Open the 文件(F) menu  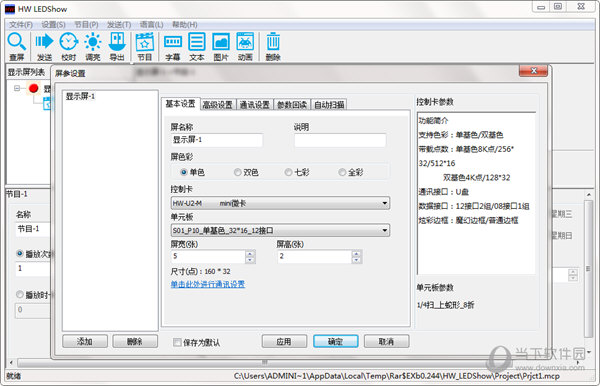(x=21, y=25)
